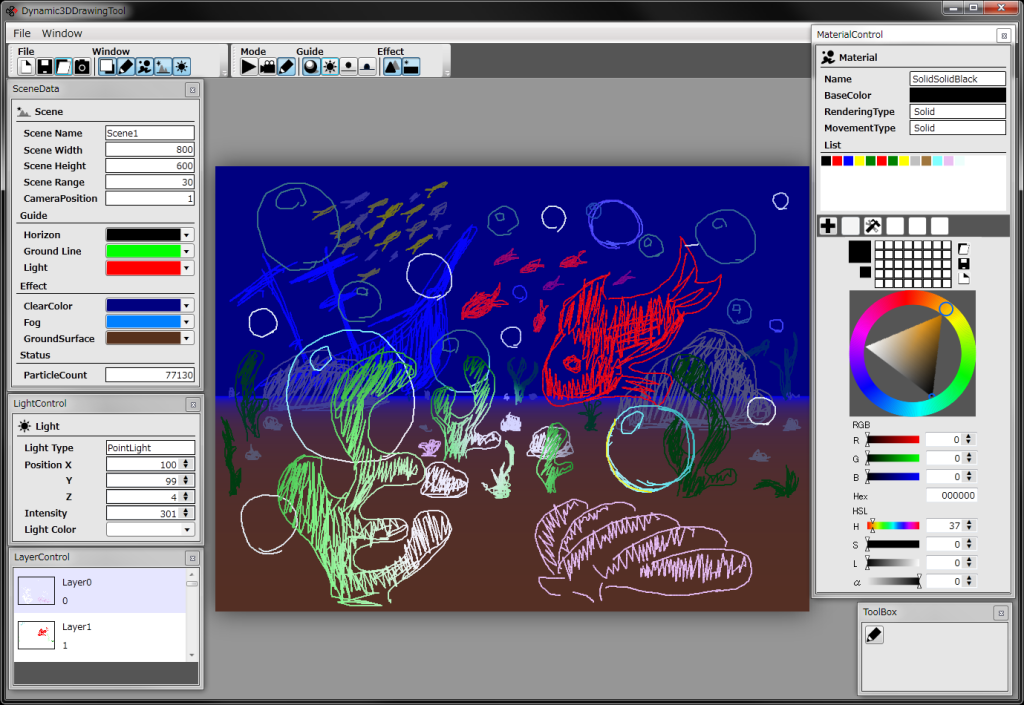
Task: Toggle the pen toolbox window icon in Window toolbar
Action: 125,67
